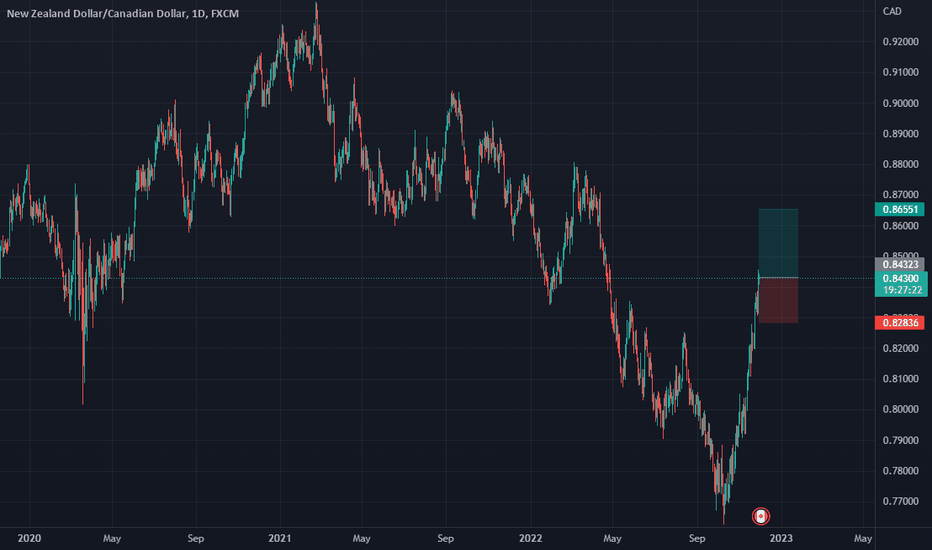Screen dimensions: 932x550
Task: Click the 0.88000 price axis label
Action: click(900, 164)
